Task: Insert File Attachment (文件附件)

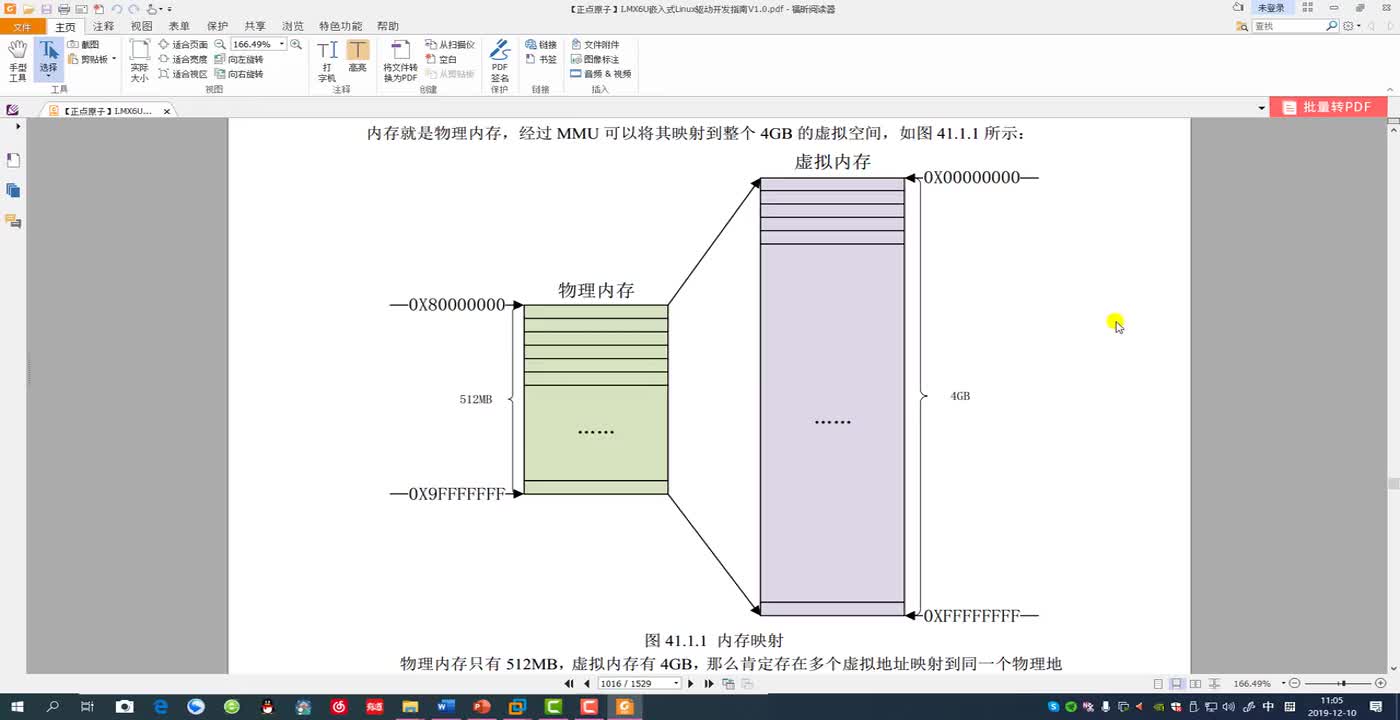Action: [x=595, y=45]
